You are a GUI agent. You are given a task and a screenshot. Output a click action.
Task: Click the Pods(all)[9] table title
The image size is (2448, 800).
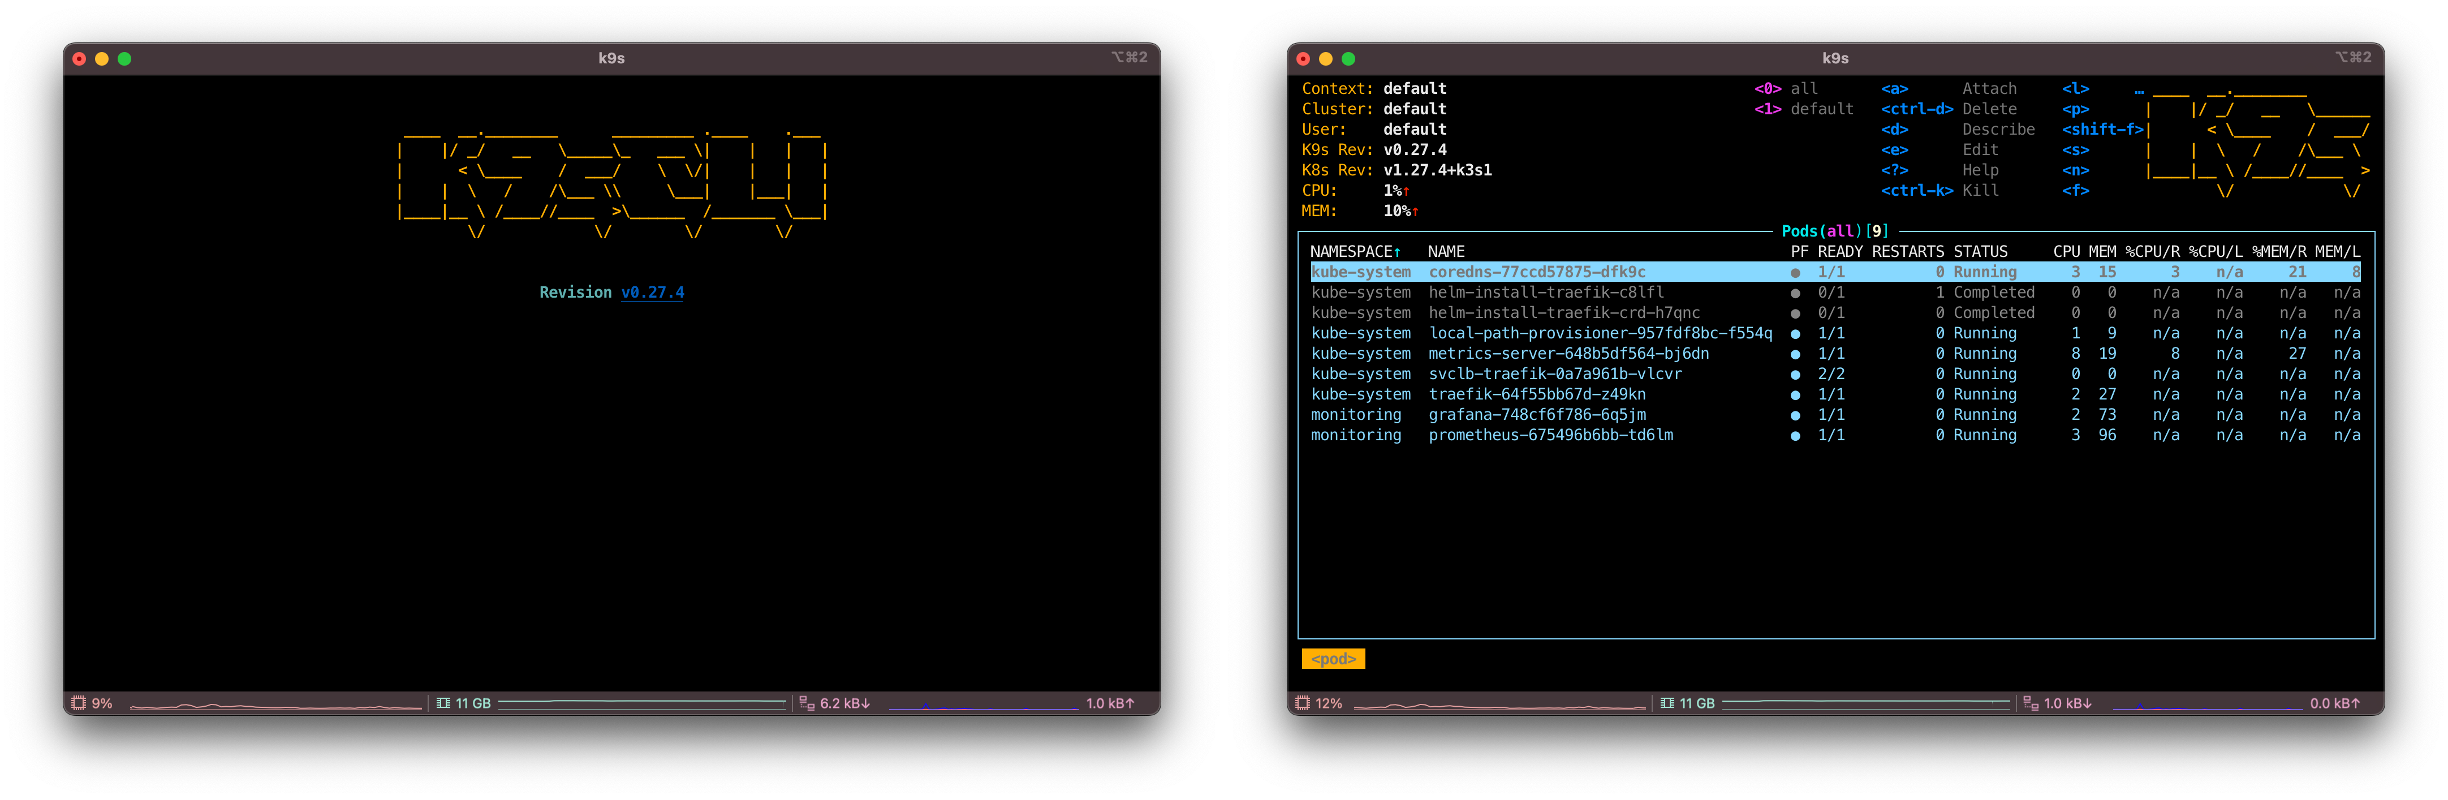pyautogui.click(x=1835, y=231)
